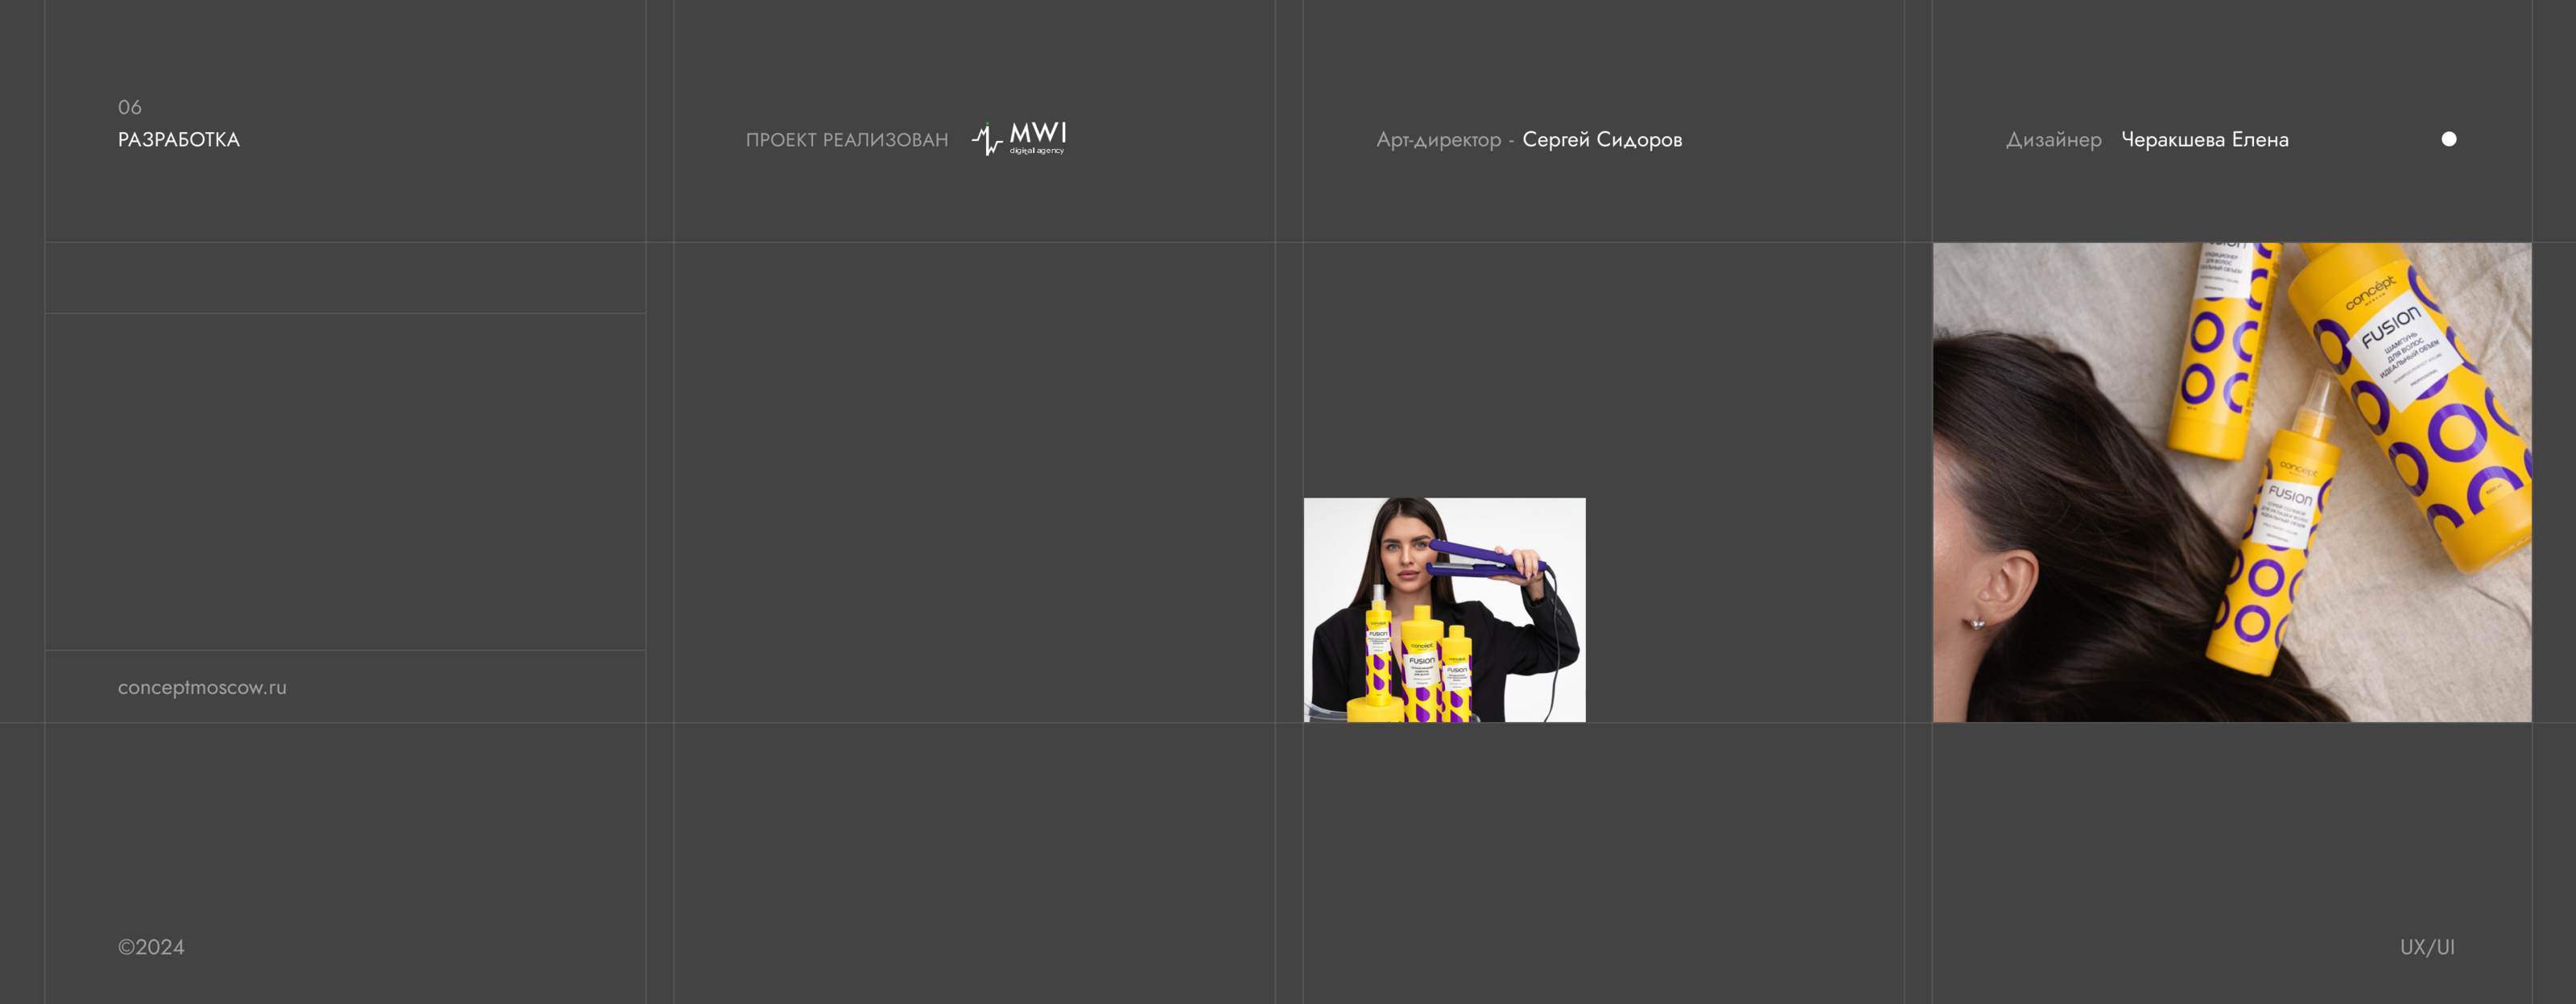Click art director name Сергей Сидоров
This screenshot has width=2576, height=1004.
tap(1601, 140)
